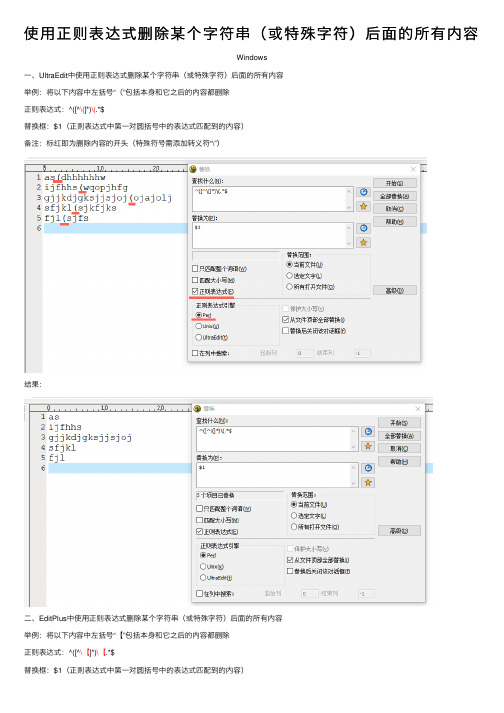
Task: Select 当前文件 scope in result dialog
Action: tap(294, 504)
